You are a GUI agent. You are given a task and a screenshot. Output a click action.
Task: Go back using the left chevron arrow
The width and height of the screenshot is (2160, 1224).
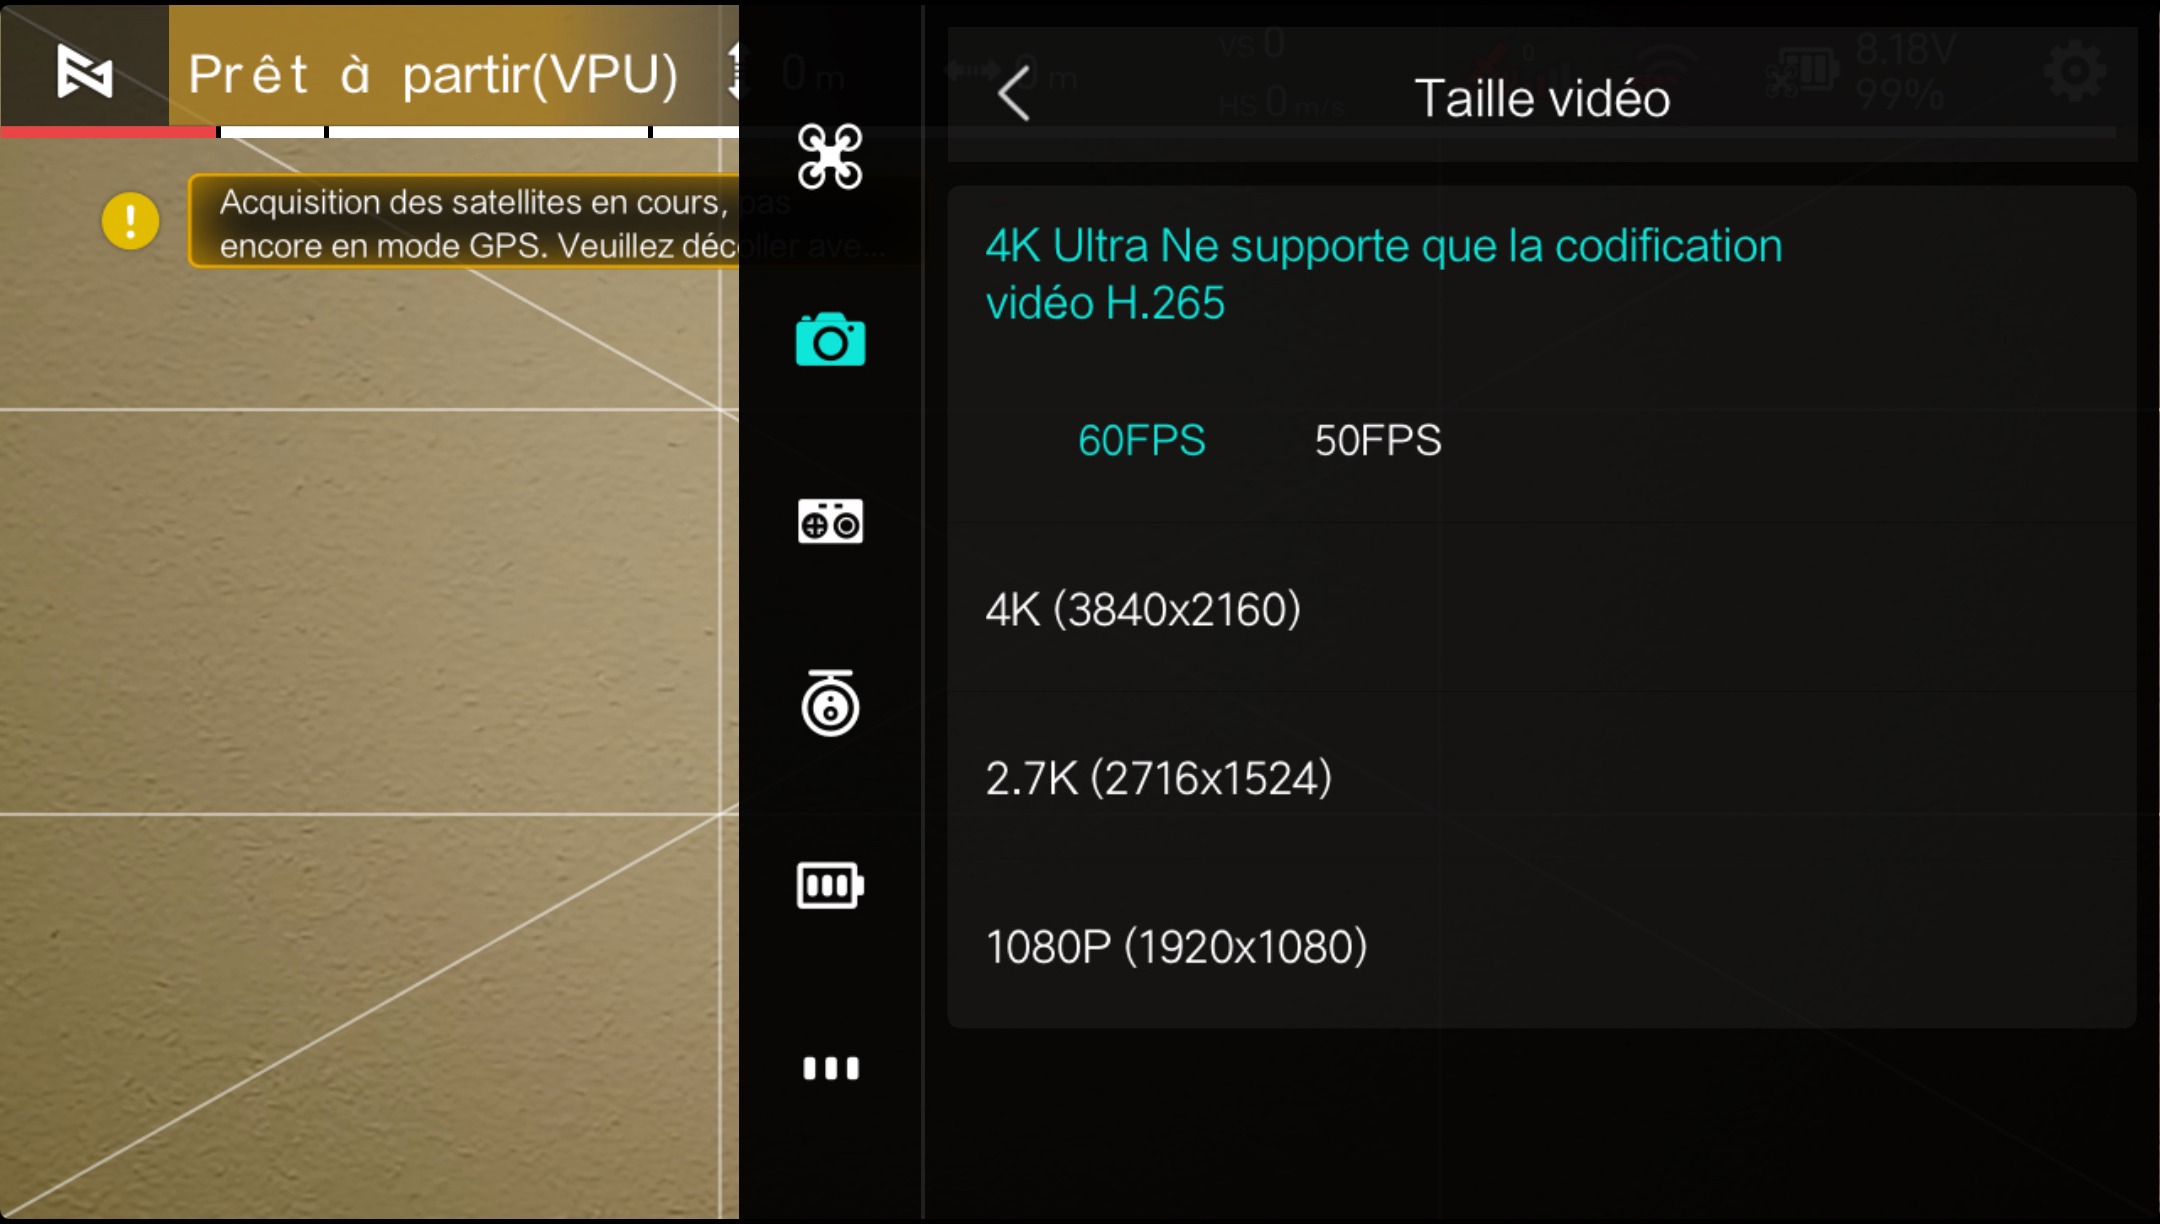point(1014,95)
